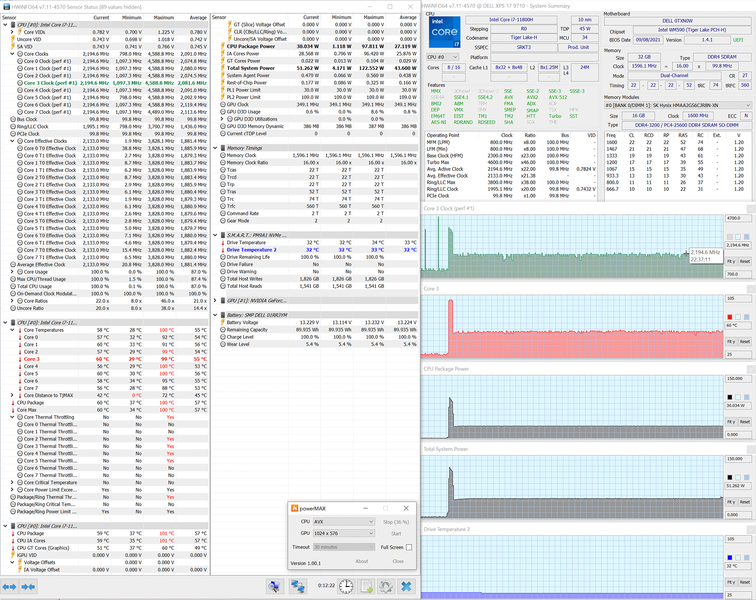Close sensors with the blue X icon
Viewport: 756px width, 600px height.
[x=406, y=586]
